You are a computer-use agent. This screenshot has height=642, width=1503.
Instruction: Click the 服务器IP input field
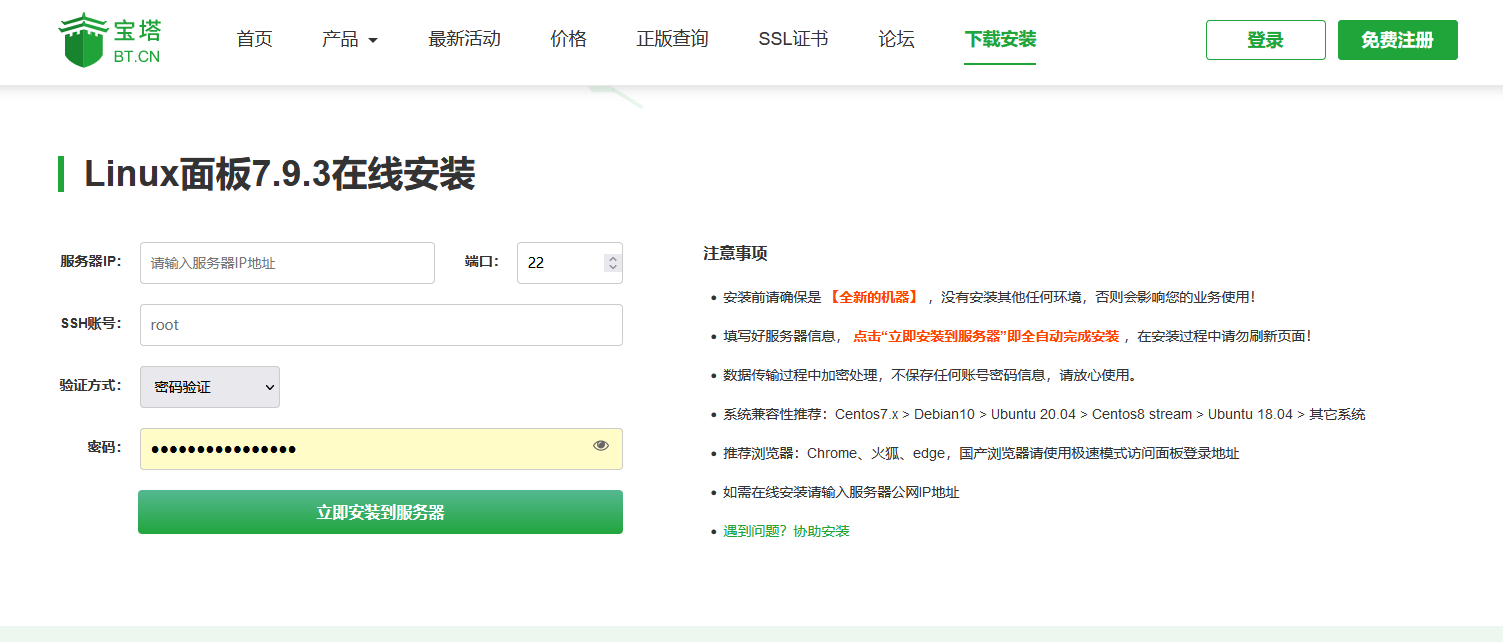(x=287, y=262)
